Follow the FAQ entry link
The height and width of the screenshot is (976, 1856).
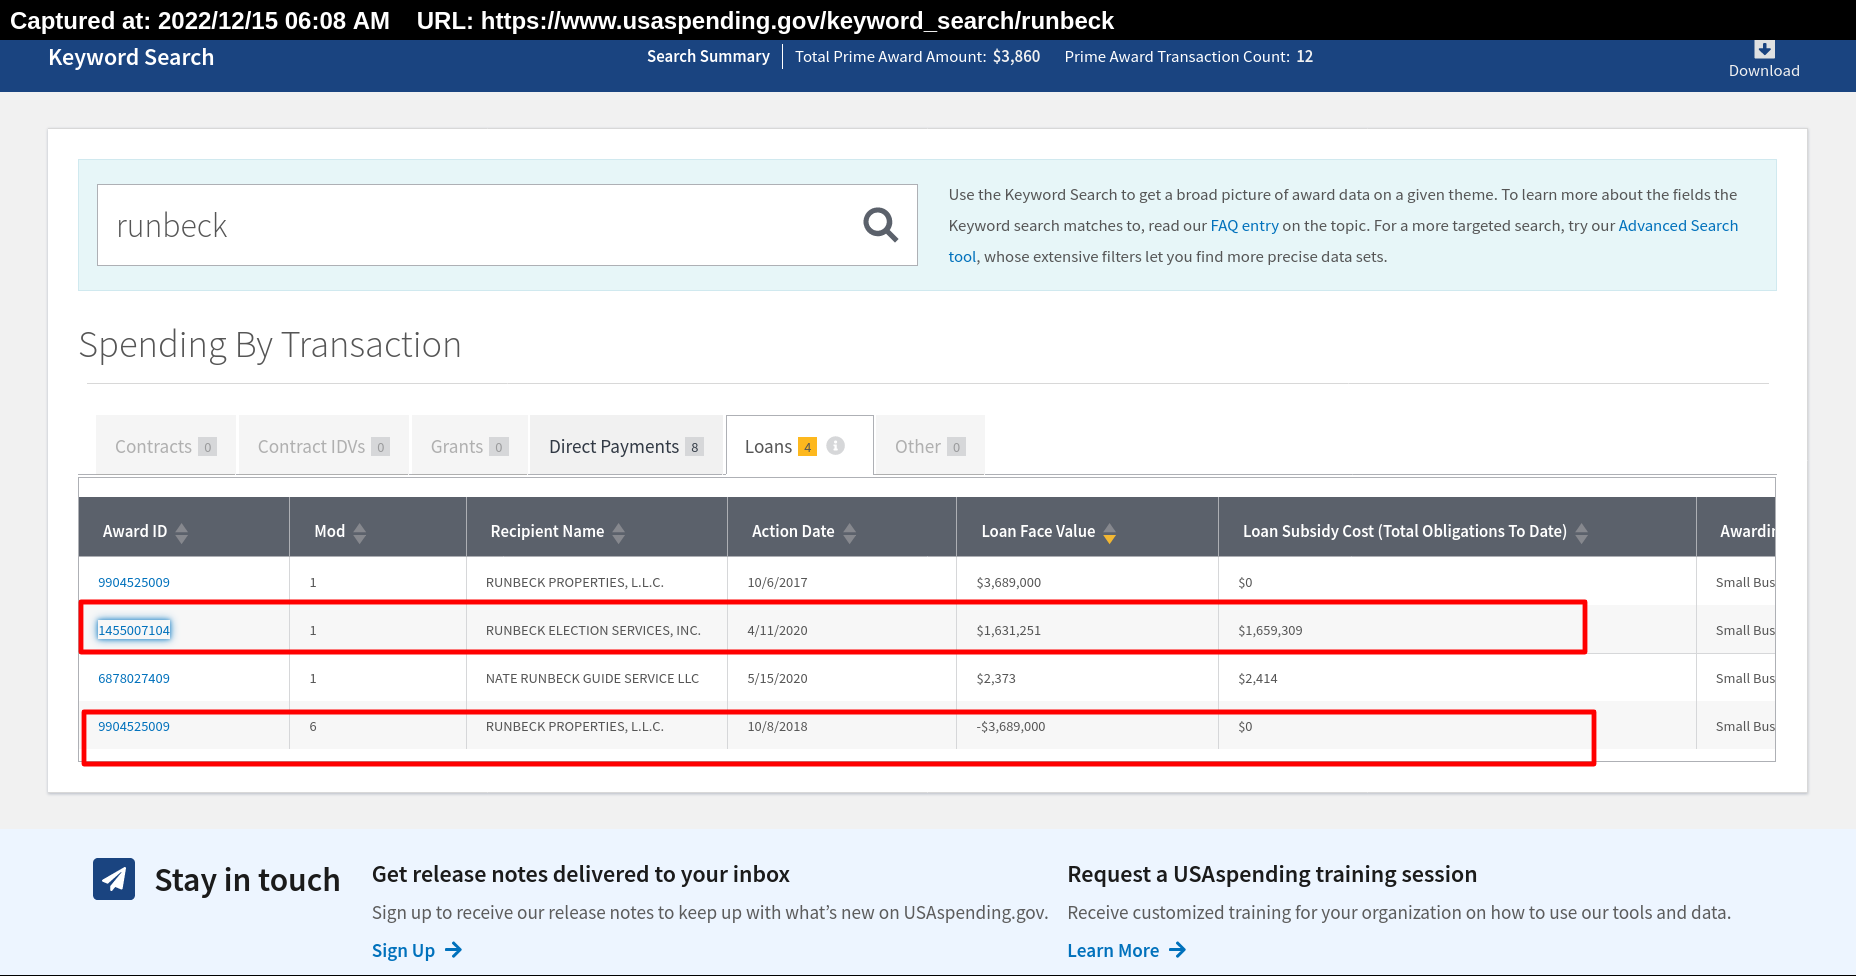1244,225
